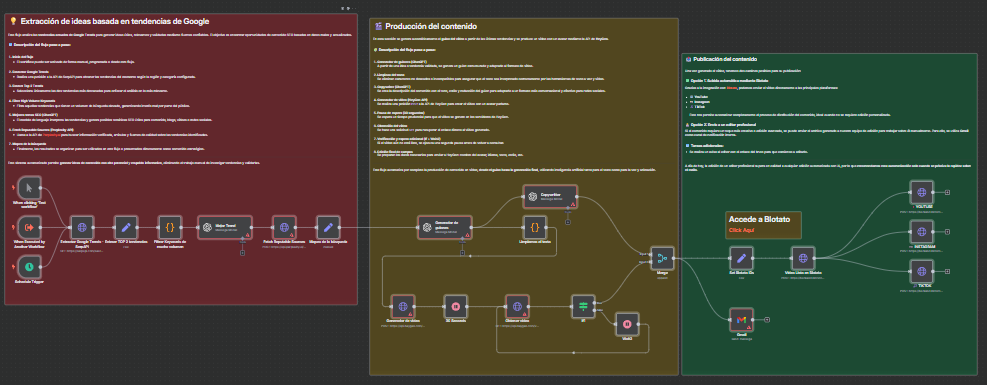Open the Fetch Reputable Sources HTTP node
Screen dimensions: 987x385
pyautogui.click(x=284, y=227)
